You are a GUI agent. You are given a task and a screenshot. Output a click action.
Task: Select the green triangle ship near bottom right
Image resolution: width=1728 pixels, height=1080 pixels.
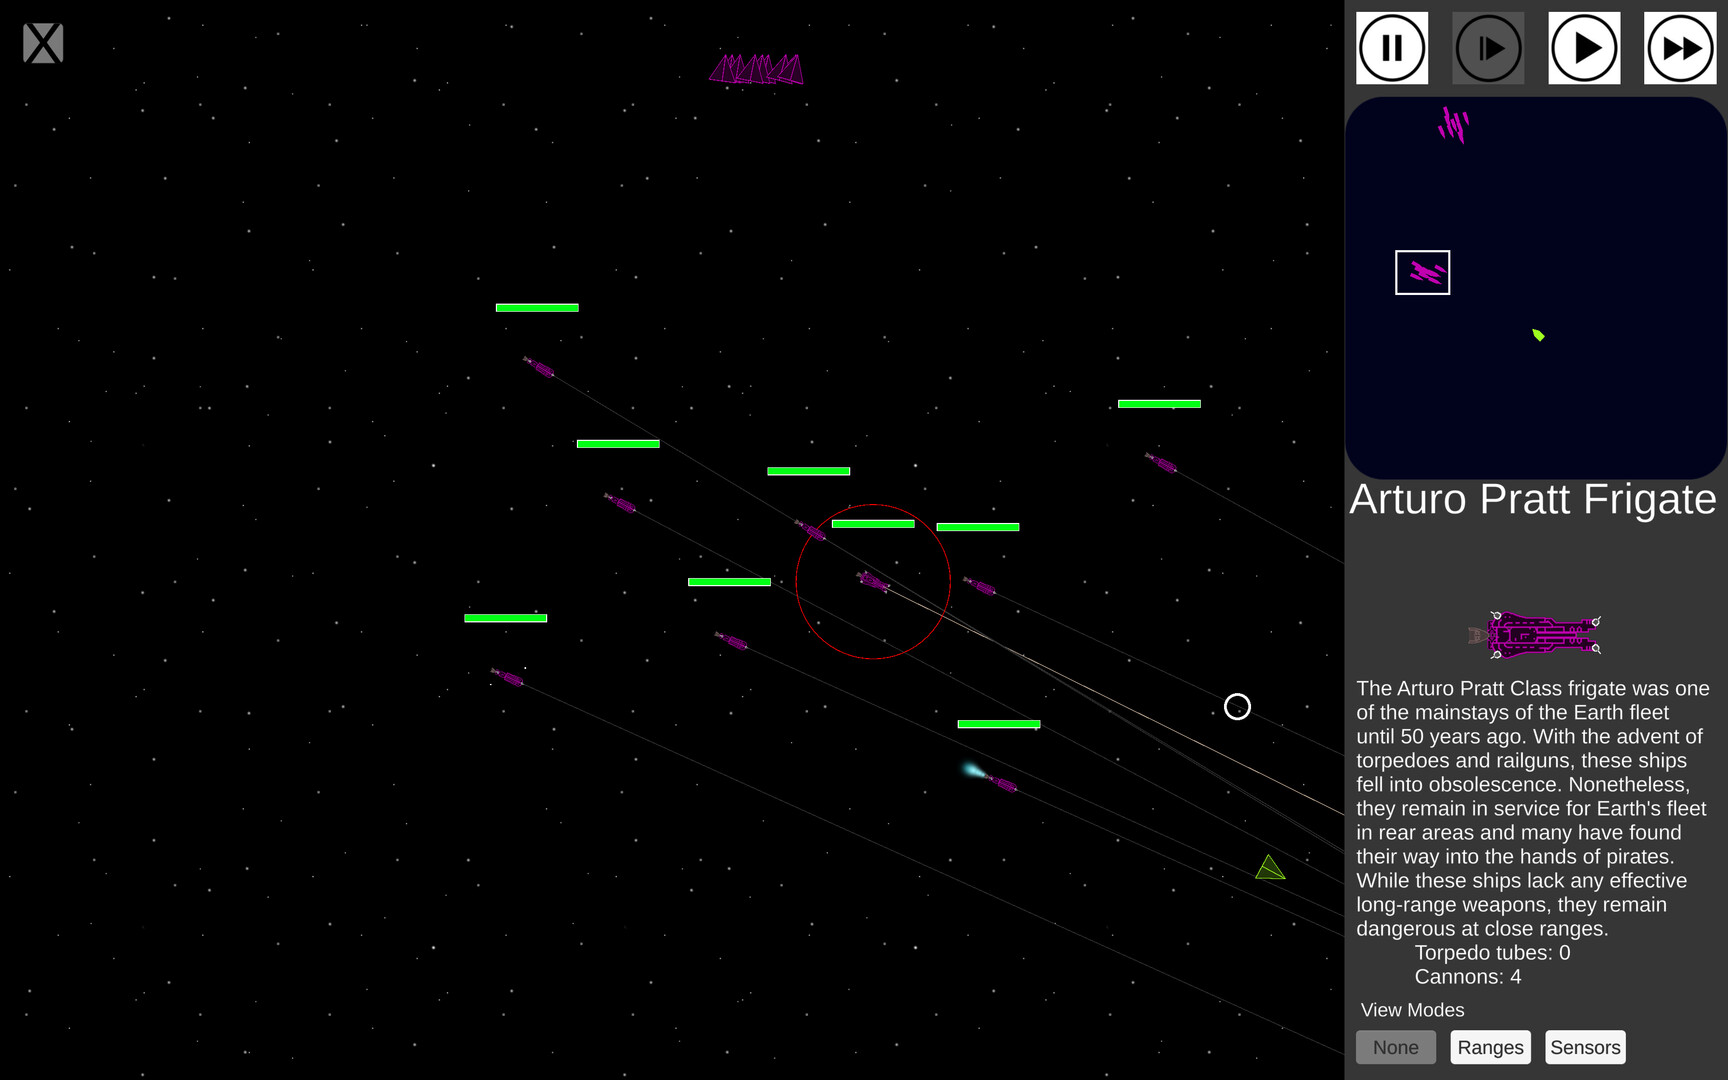tap(1269, 868)
